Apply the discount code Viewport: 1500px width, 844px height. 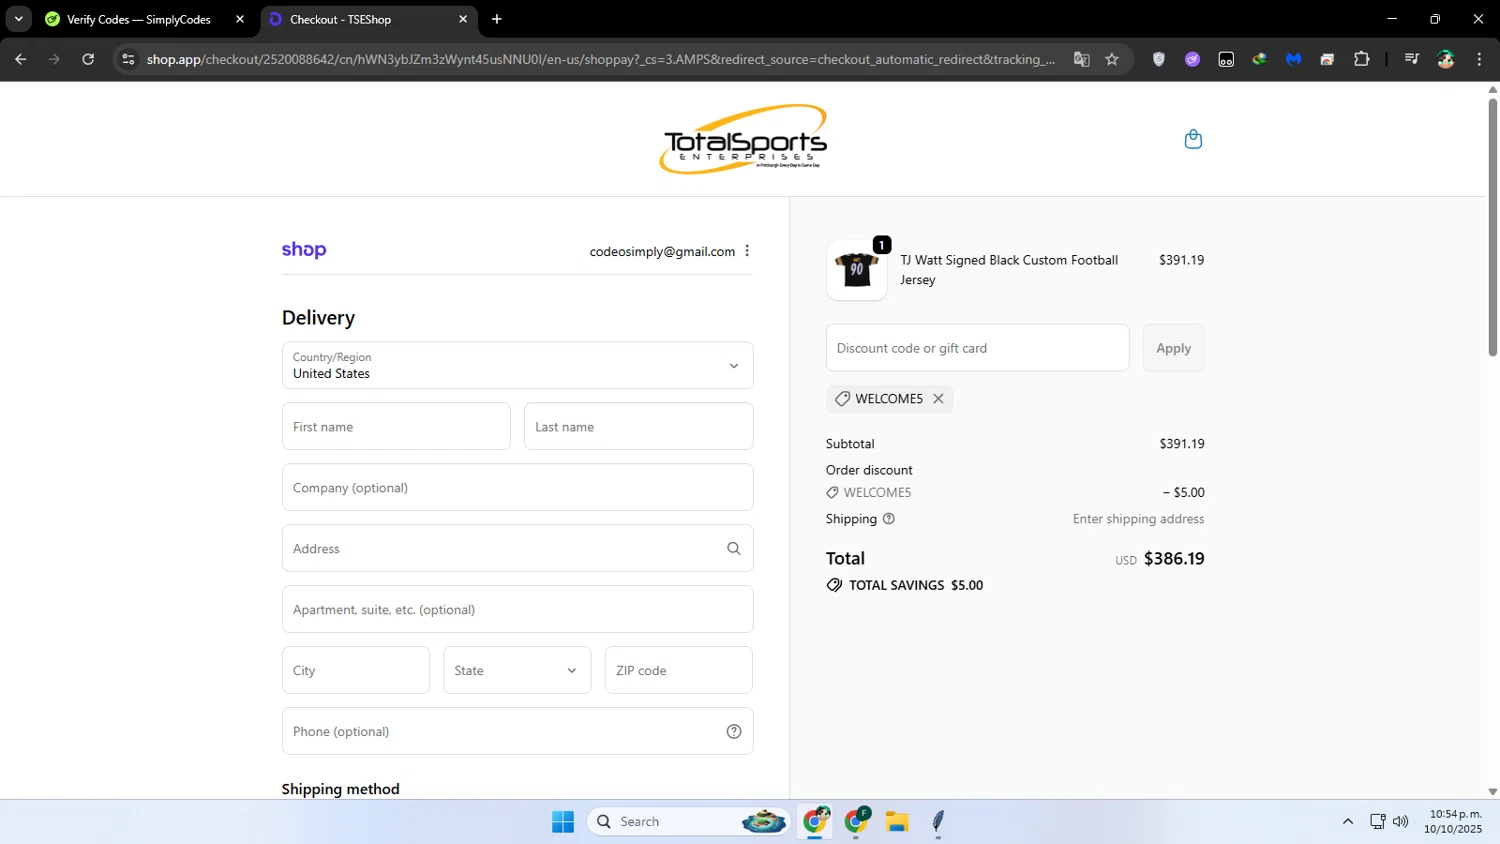1173,348
